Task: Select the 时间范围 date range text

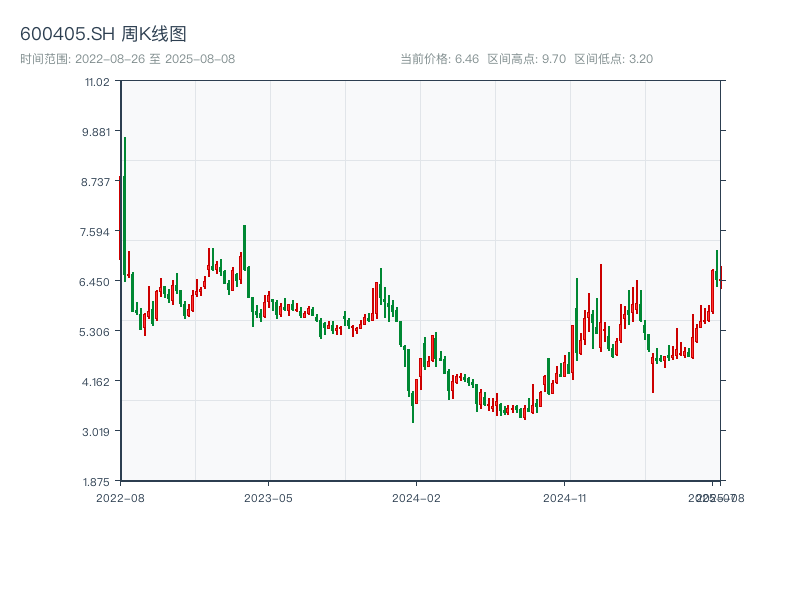Action: (127, 59)
